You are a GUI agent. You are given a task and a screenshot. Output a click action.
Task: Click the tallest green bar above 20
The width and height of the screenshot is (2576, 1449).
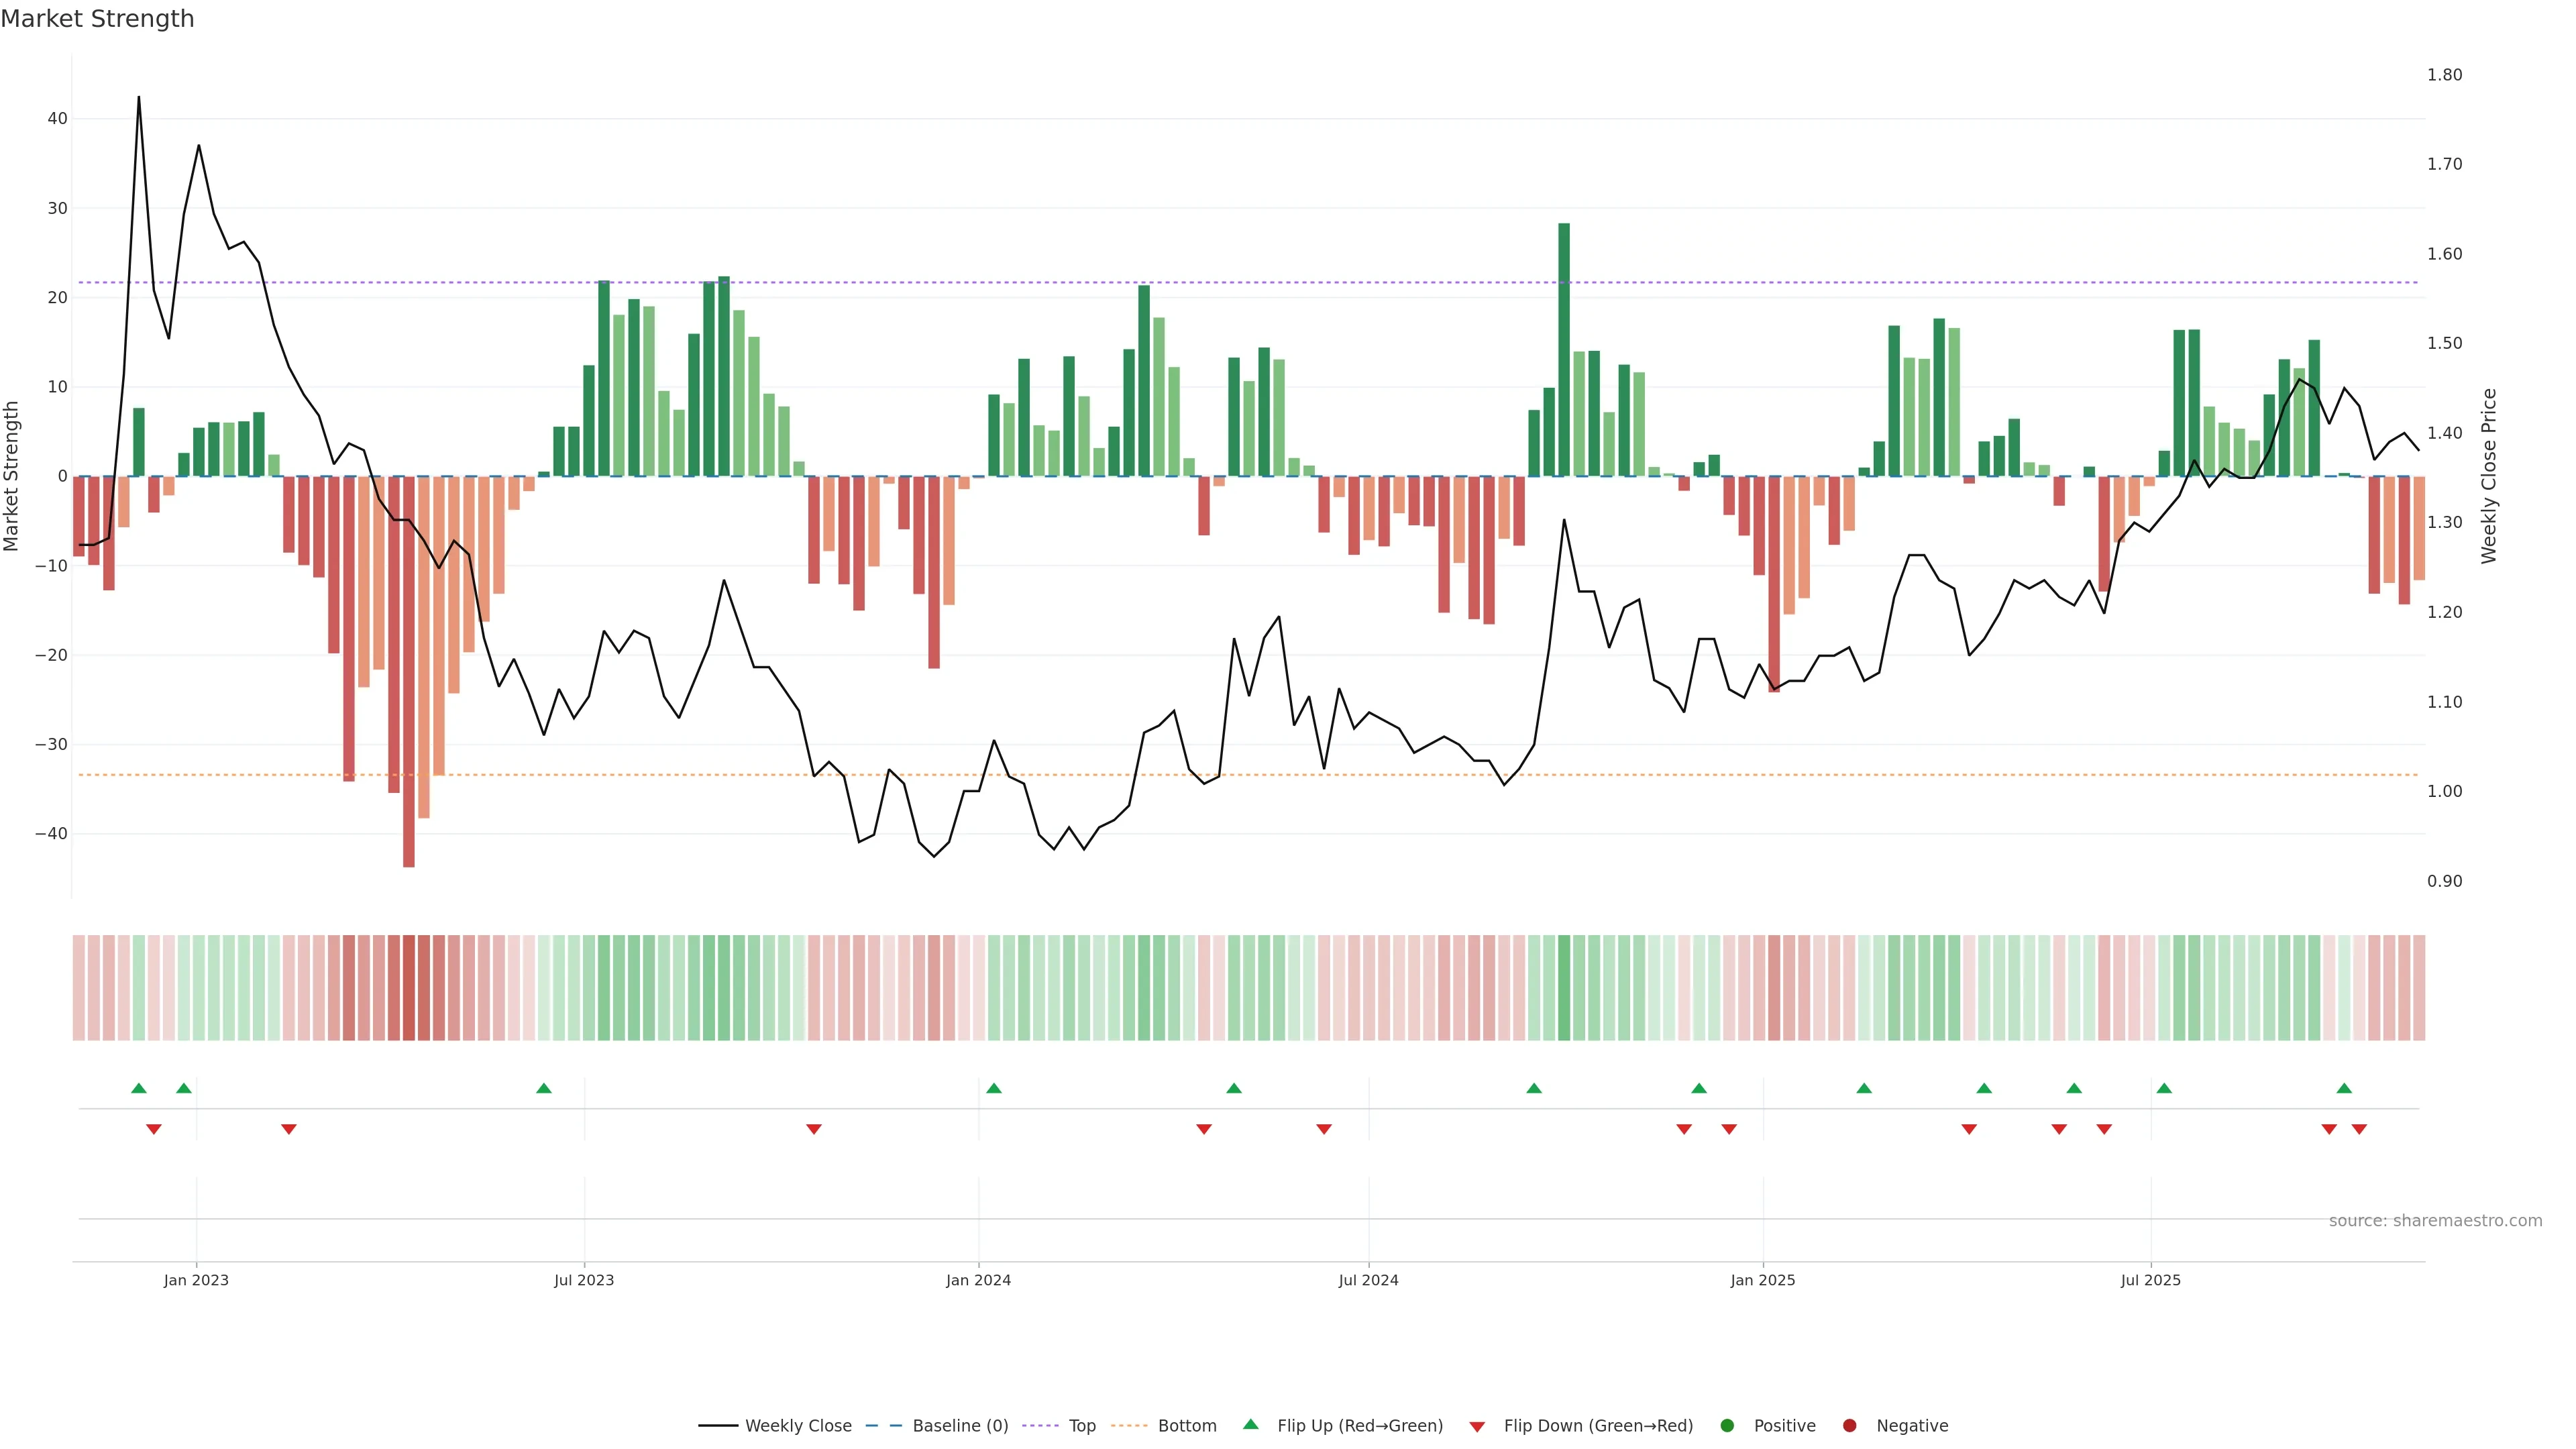click(1564, 350)
